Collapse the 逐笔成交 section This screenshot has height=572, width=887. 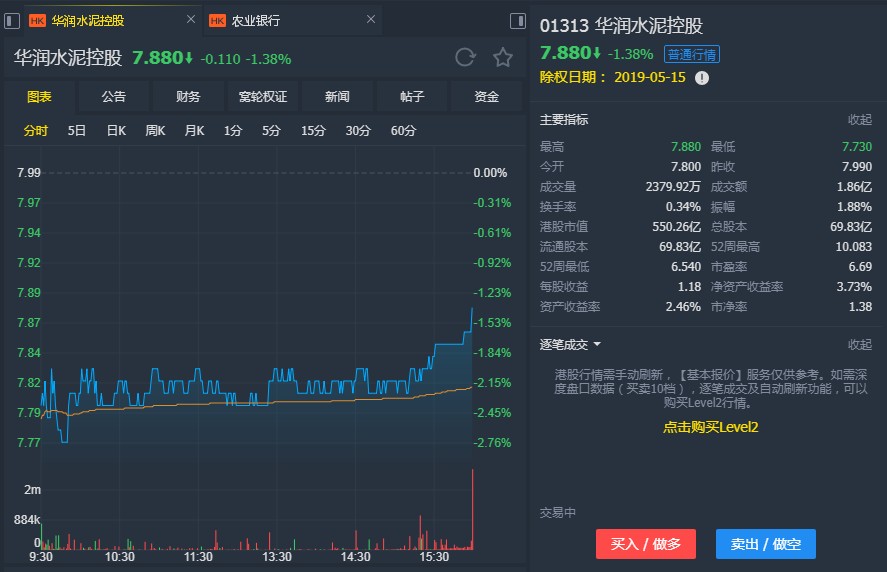[859, 345]
